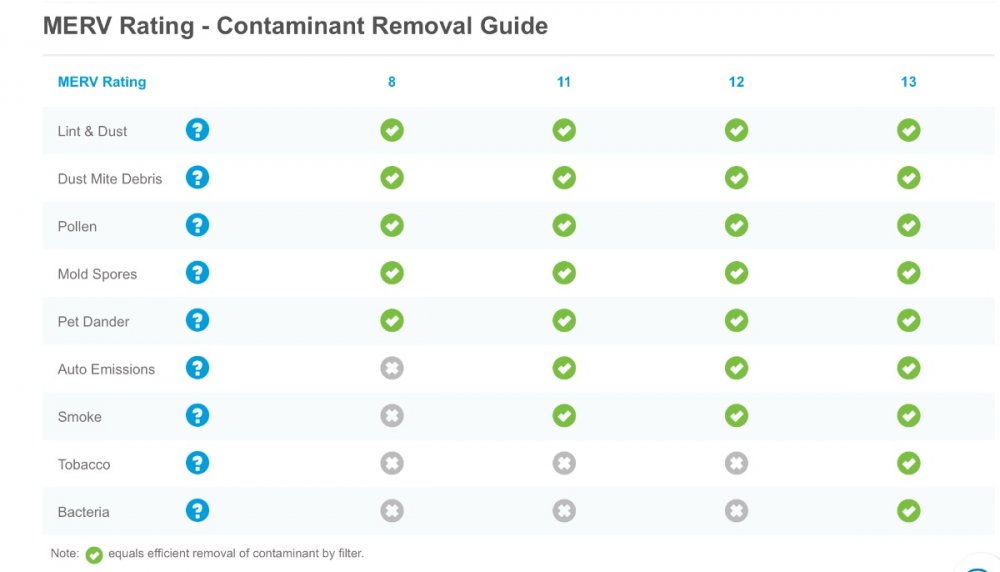
Task: Show help for Mold Spores
Action: pos(198,273)
